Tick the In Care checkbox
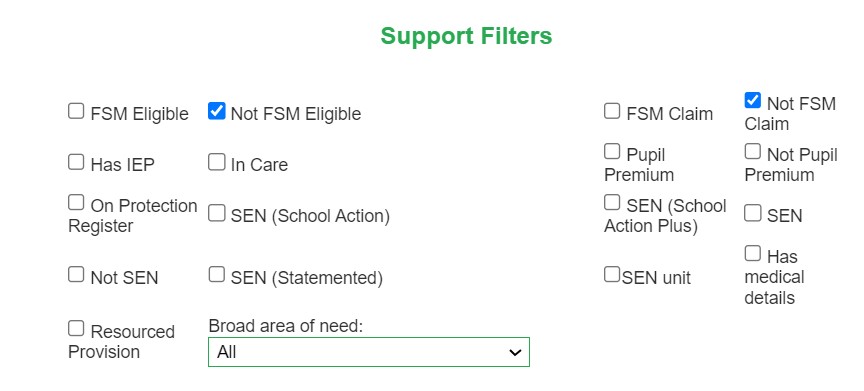 pos(217,162)
